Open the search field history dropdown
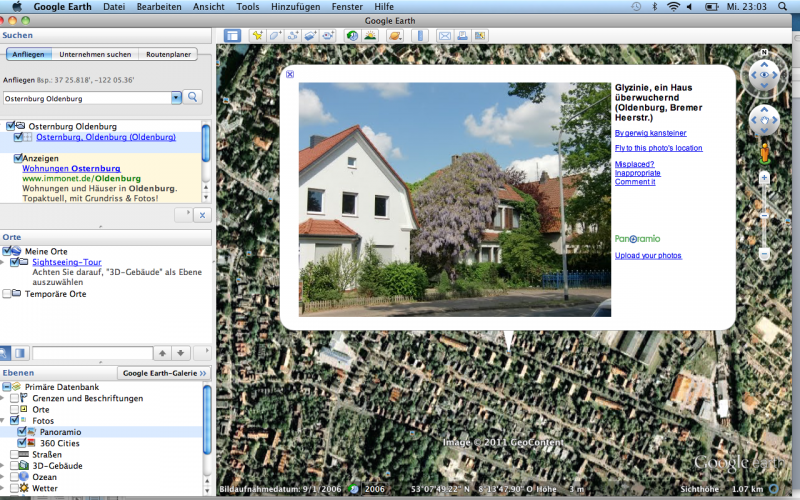 tap(176, 98)
